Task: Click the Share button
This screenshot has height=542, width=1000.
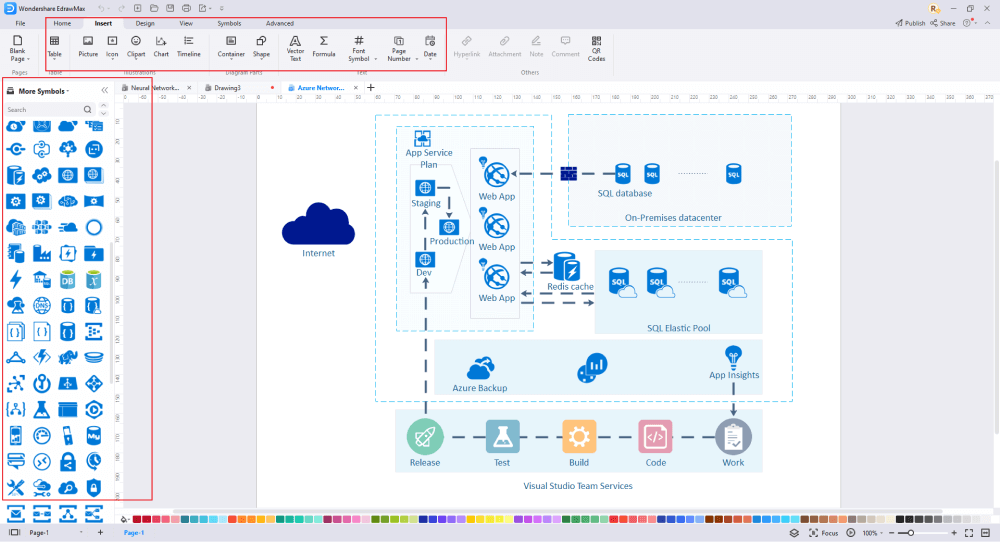Action: point(943,23)
